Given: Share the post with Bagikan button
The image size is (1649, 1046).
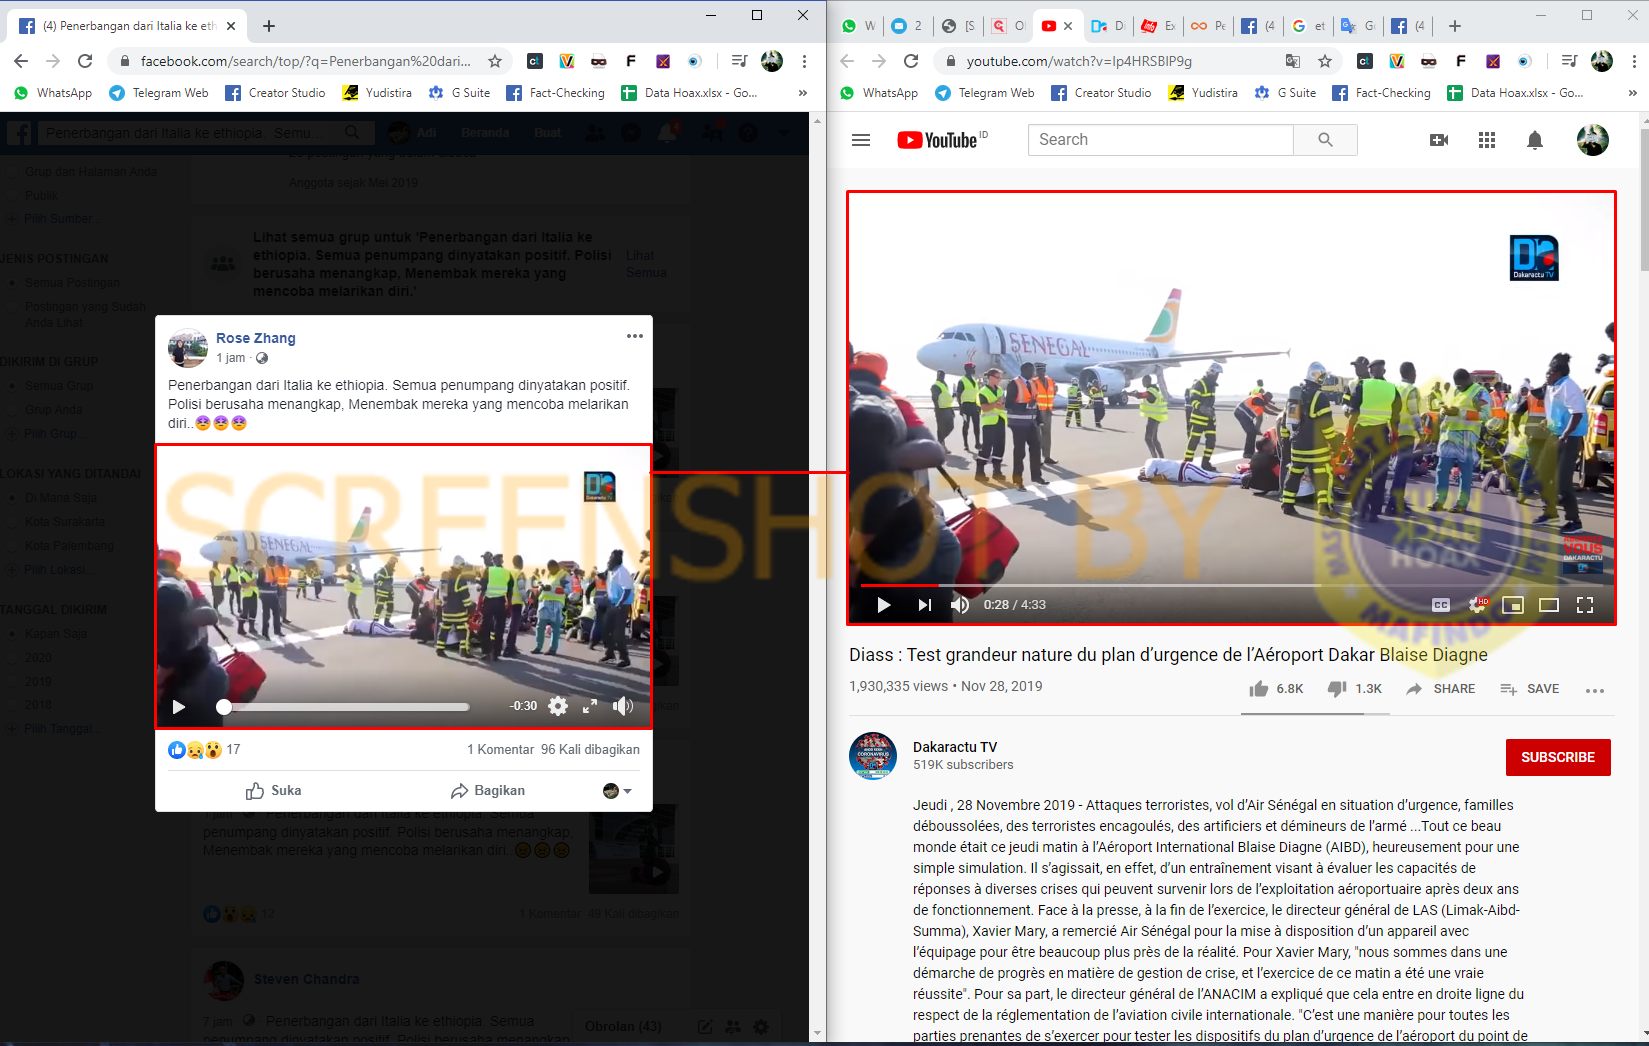Looking at the screenshot, I should [x=488, y=790].
